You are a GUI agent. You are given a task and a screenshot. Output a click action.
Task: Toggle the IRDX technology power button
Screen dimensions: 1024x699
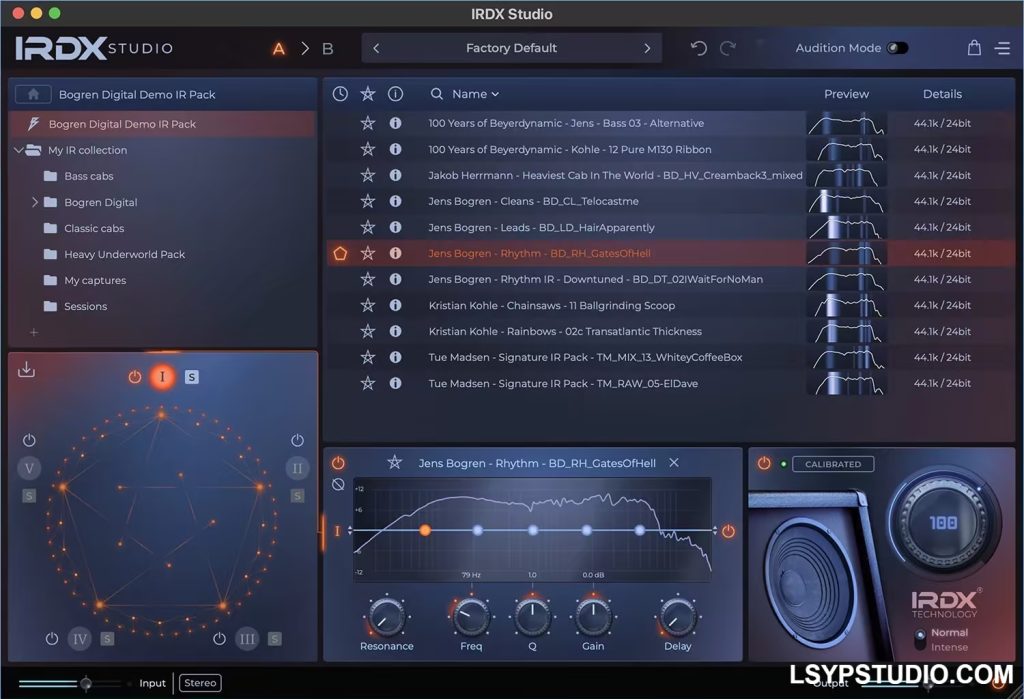[x=763, y=463]
